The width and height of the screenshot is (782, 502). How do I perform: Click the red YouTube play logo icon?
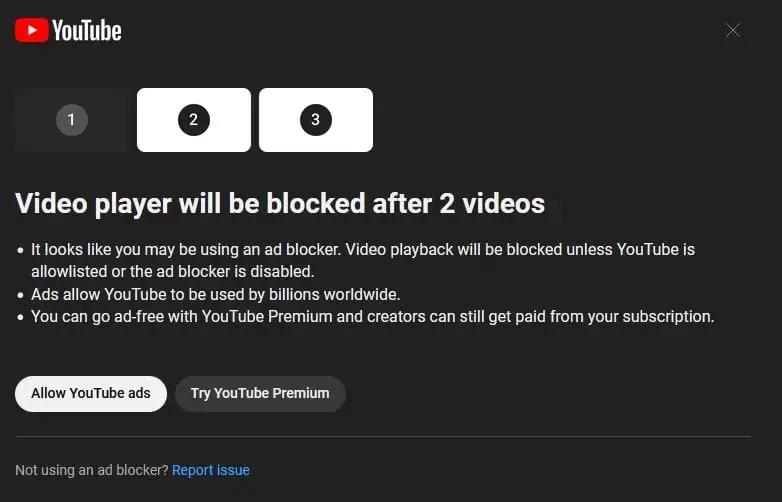pos(31,30)
